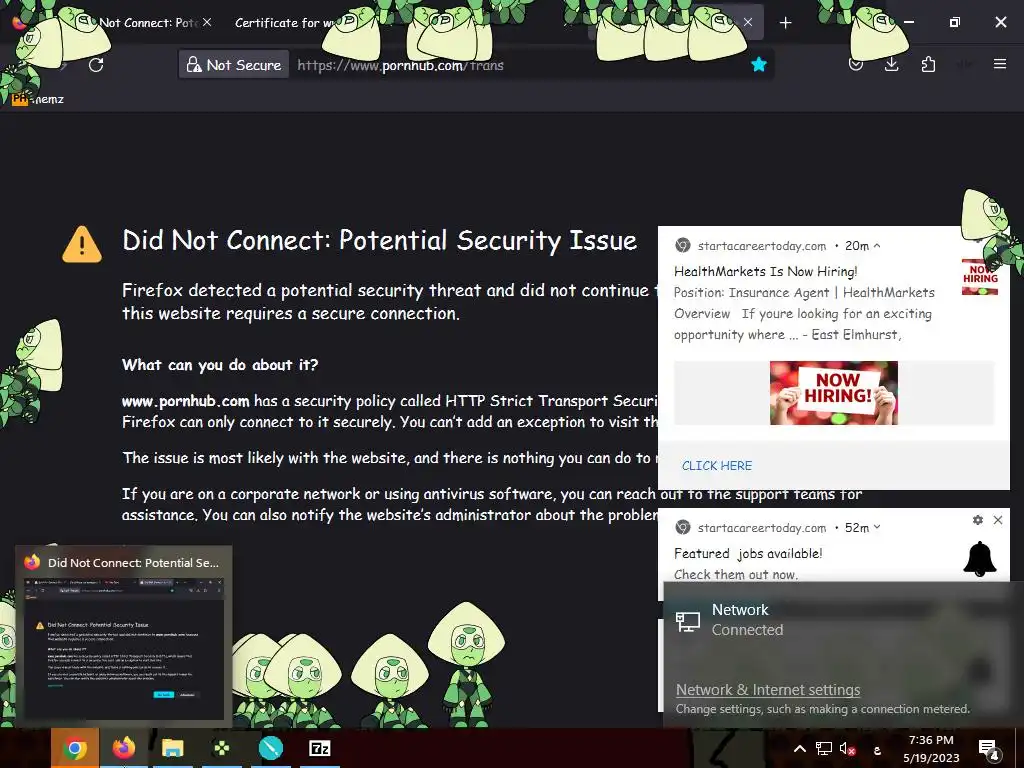Open the Action Center notifications icon
This screenshot has height=768, width=1024.
tap(989, 749)
